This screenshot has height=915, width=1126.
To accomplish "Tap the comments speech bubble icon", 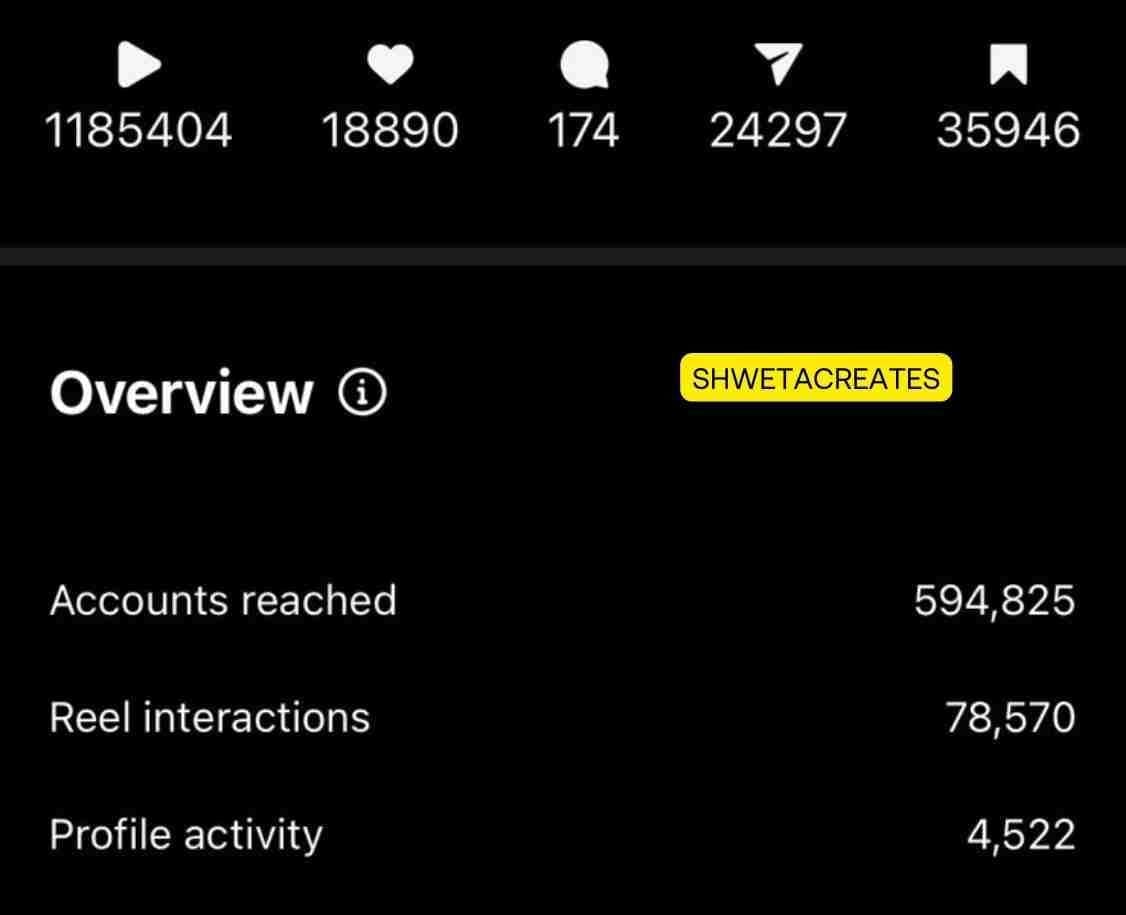I will click(584, 65).
